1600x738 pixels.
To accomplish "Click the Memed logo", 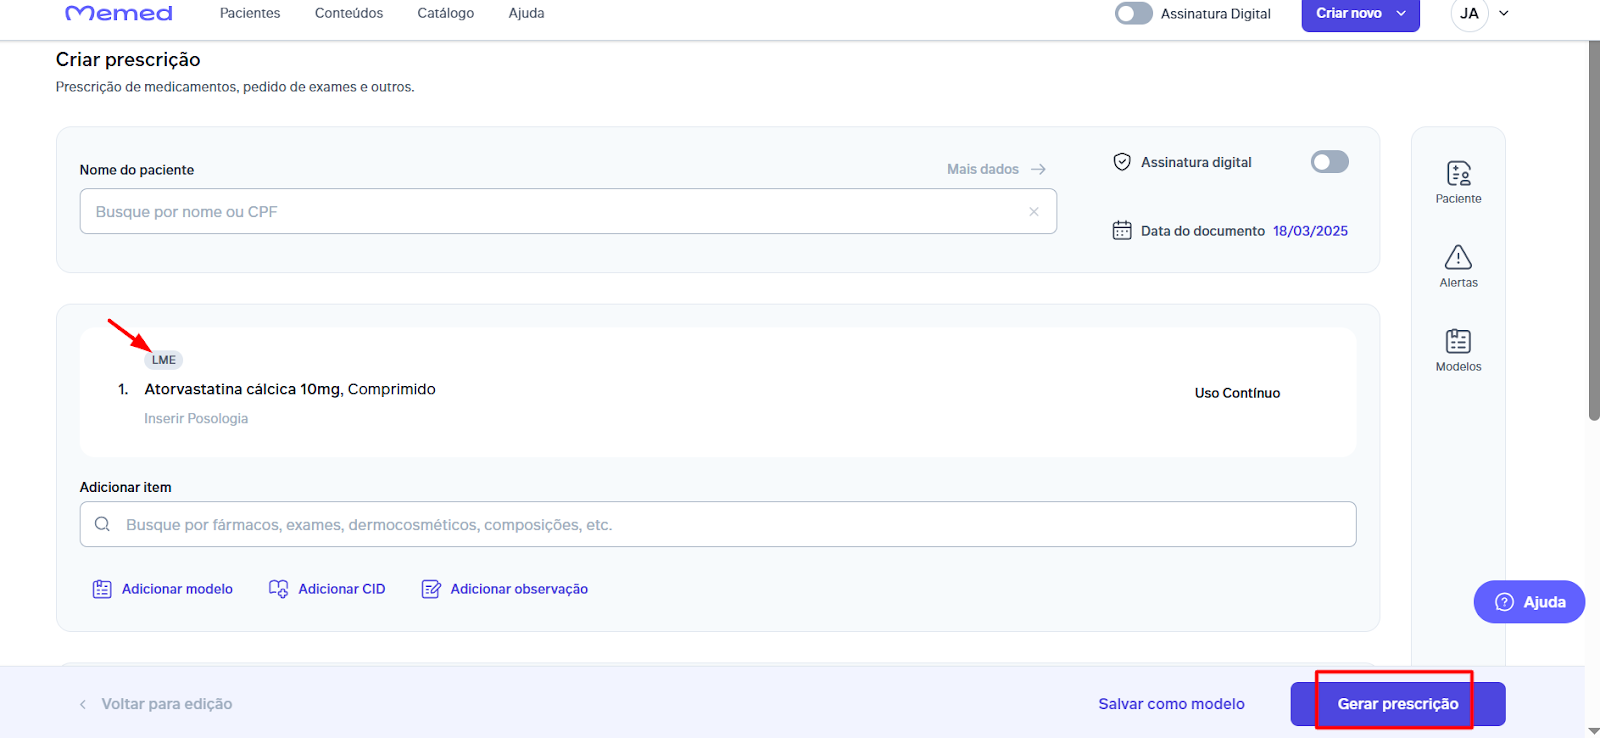I will 119,13.
